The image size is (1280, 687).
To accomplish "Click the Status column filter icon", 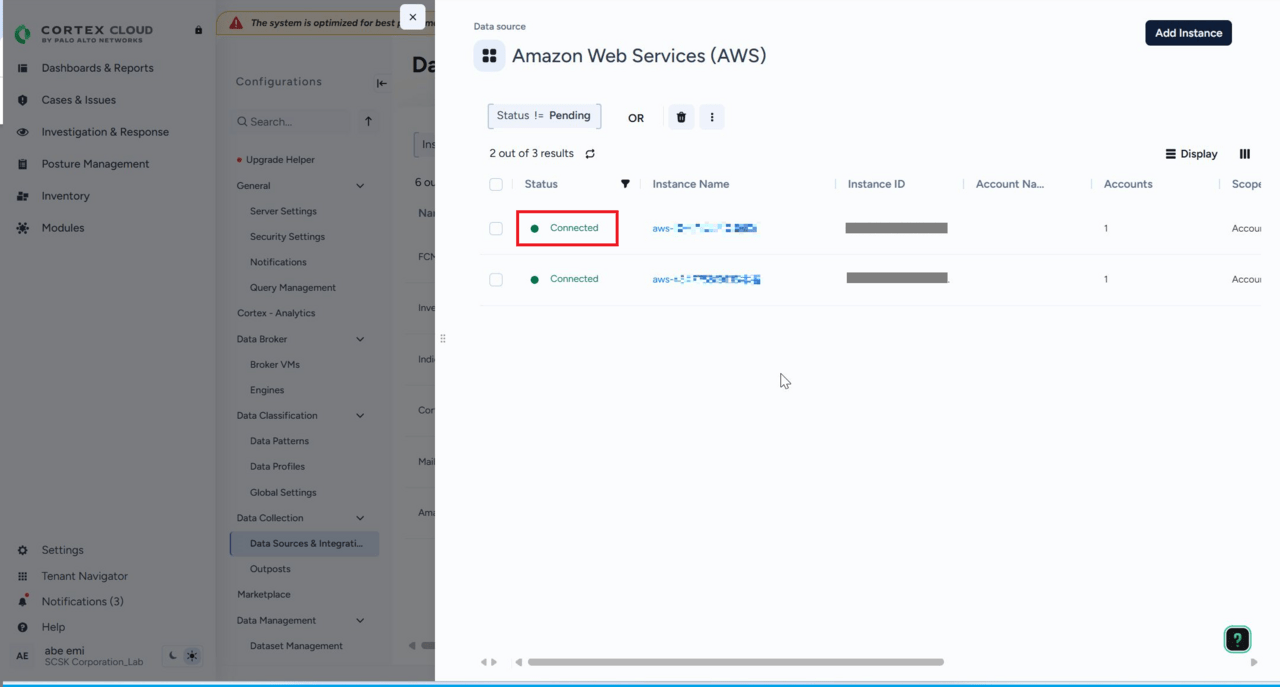I will tap(625, 184).
